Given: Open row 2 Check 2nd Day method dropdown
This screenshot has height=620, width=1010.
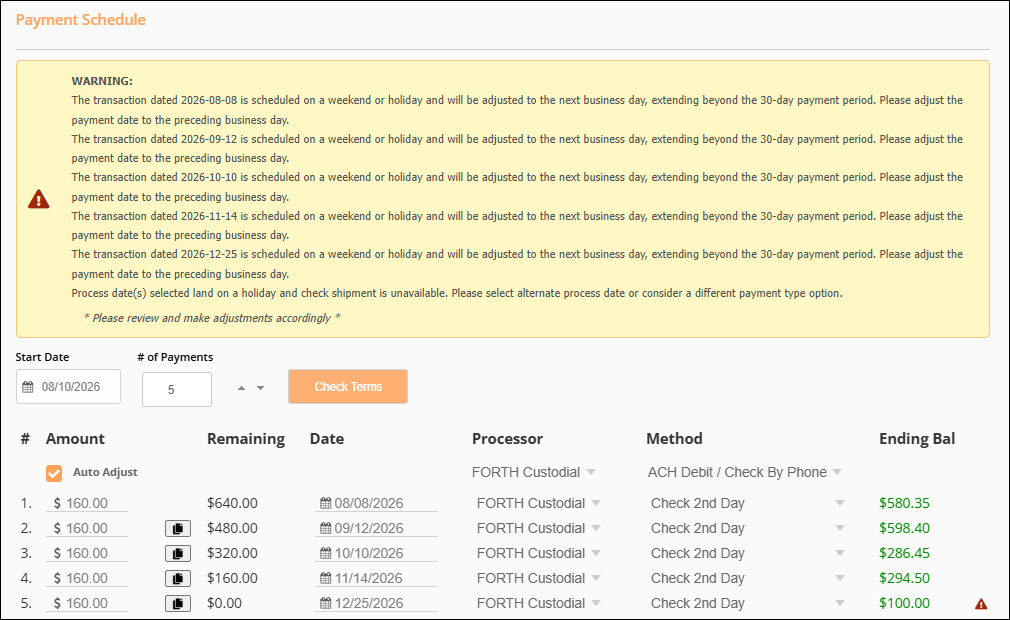Looking at the screenshot, I should (747, 528).
